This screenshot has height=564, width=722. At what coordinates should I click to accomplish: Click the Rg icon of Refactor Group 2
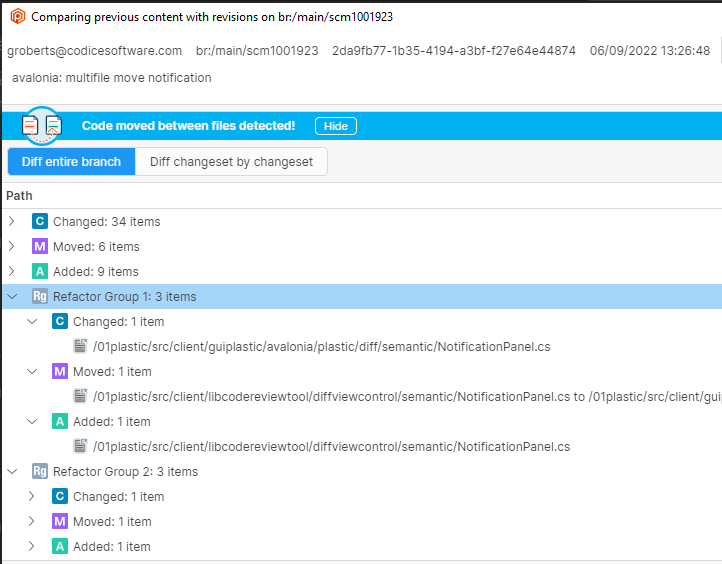coord(40,471)
